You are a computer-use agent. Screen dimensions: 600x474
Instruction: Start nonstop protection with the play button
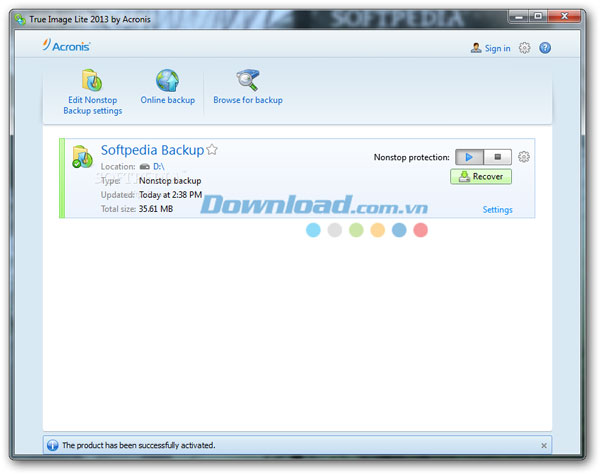click(x=469, y=157)
